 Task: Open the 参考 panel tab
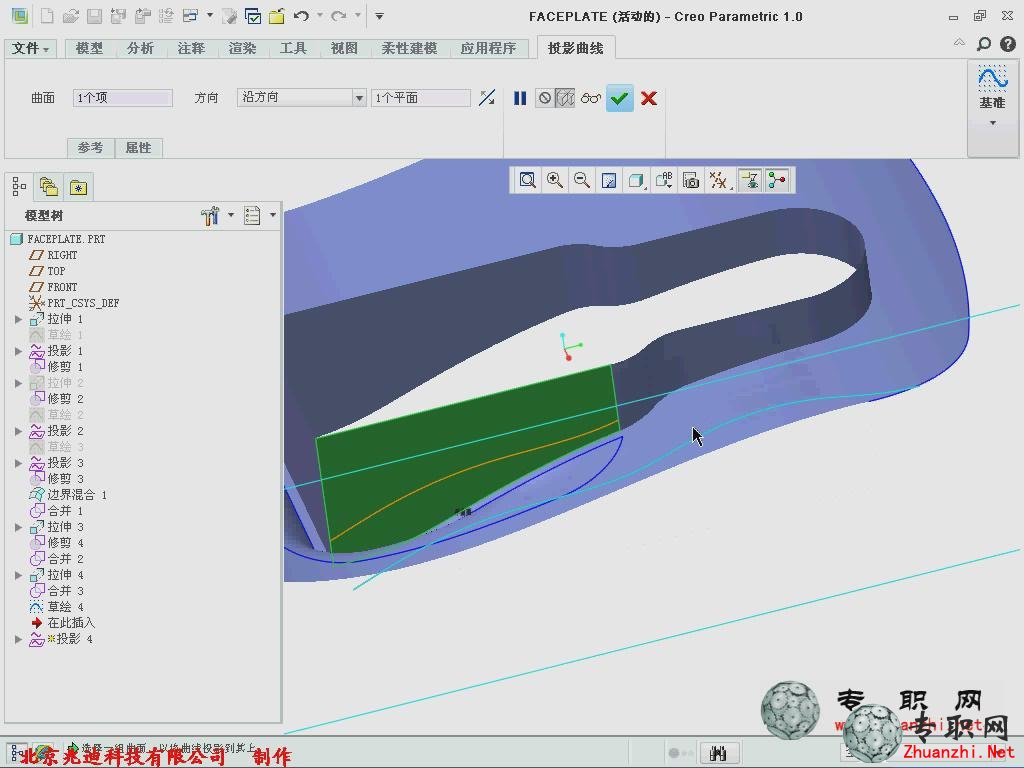pos(91,148)
